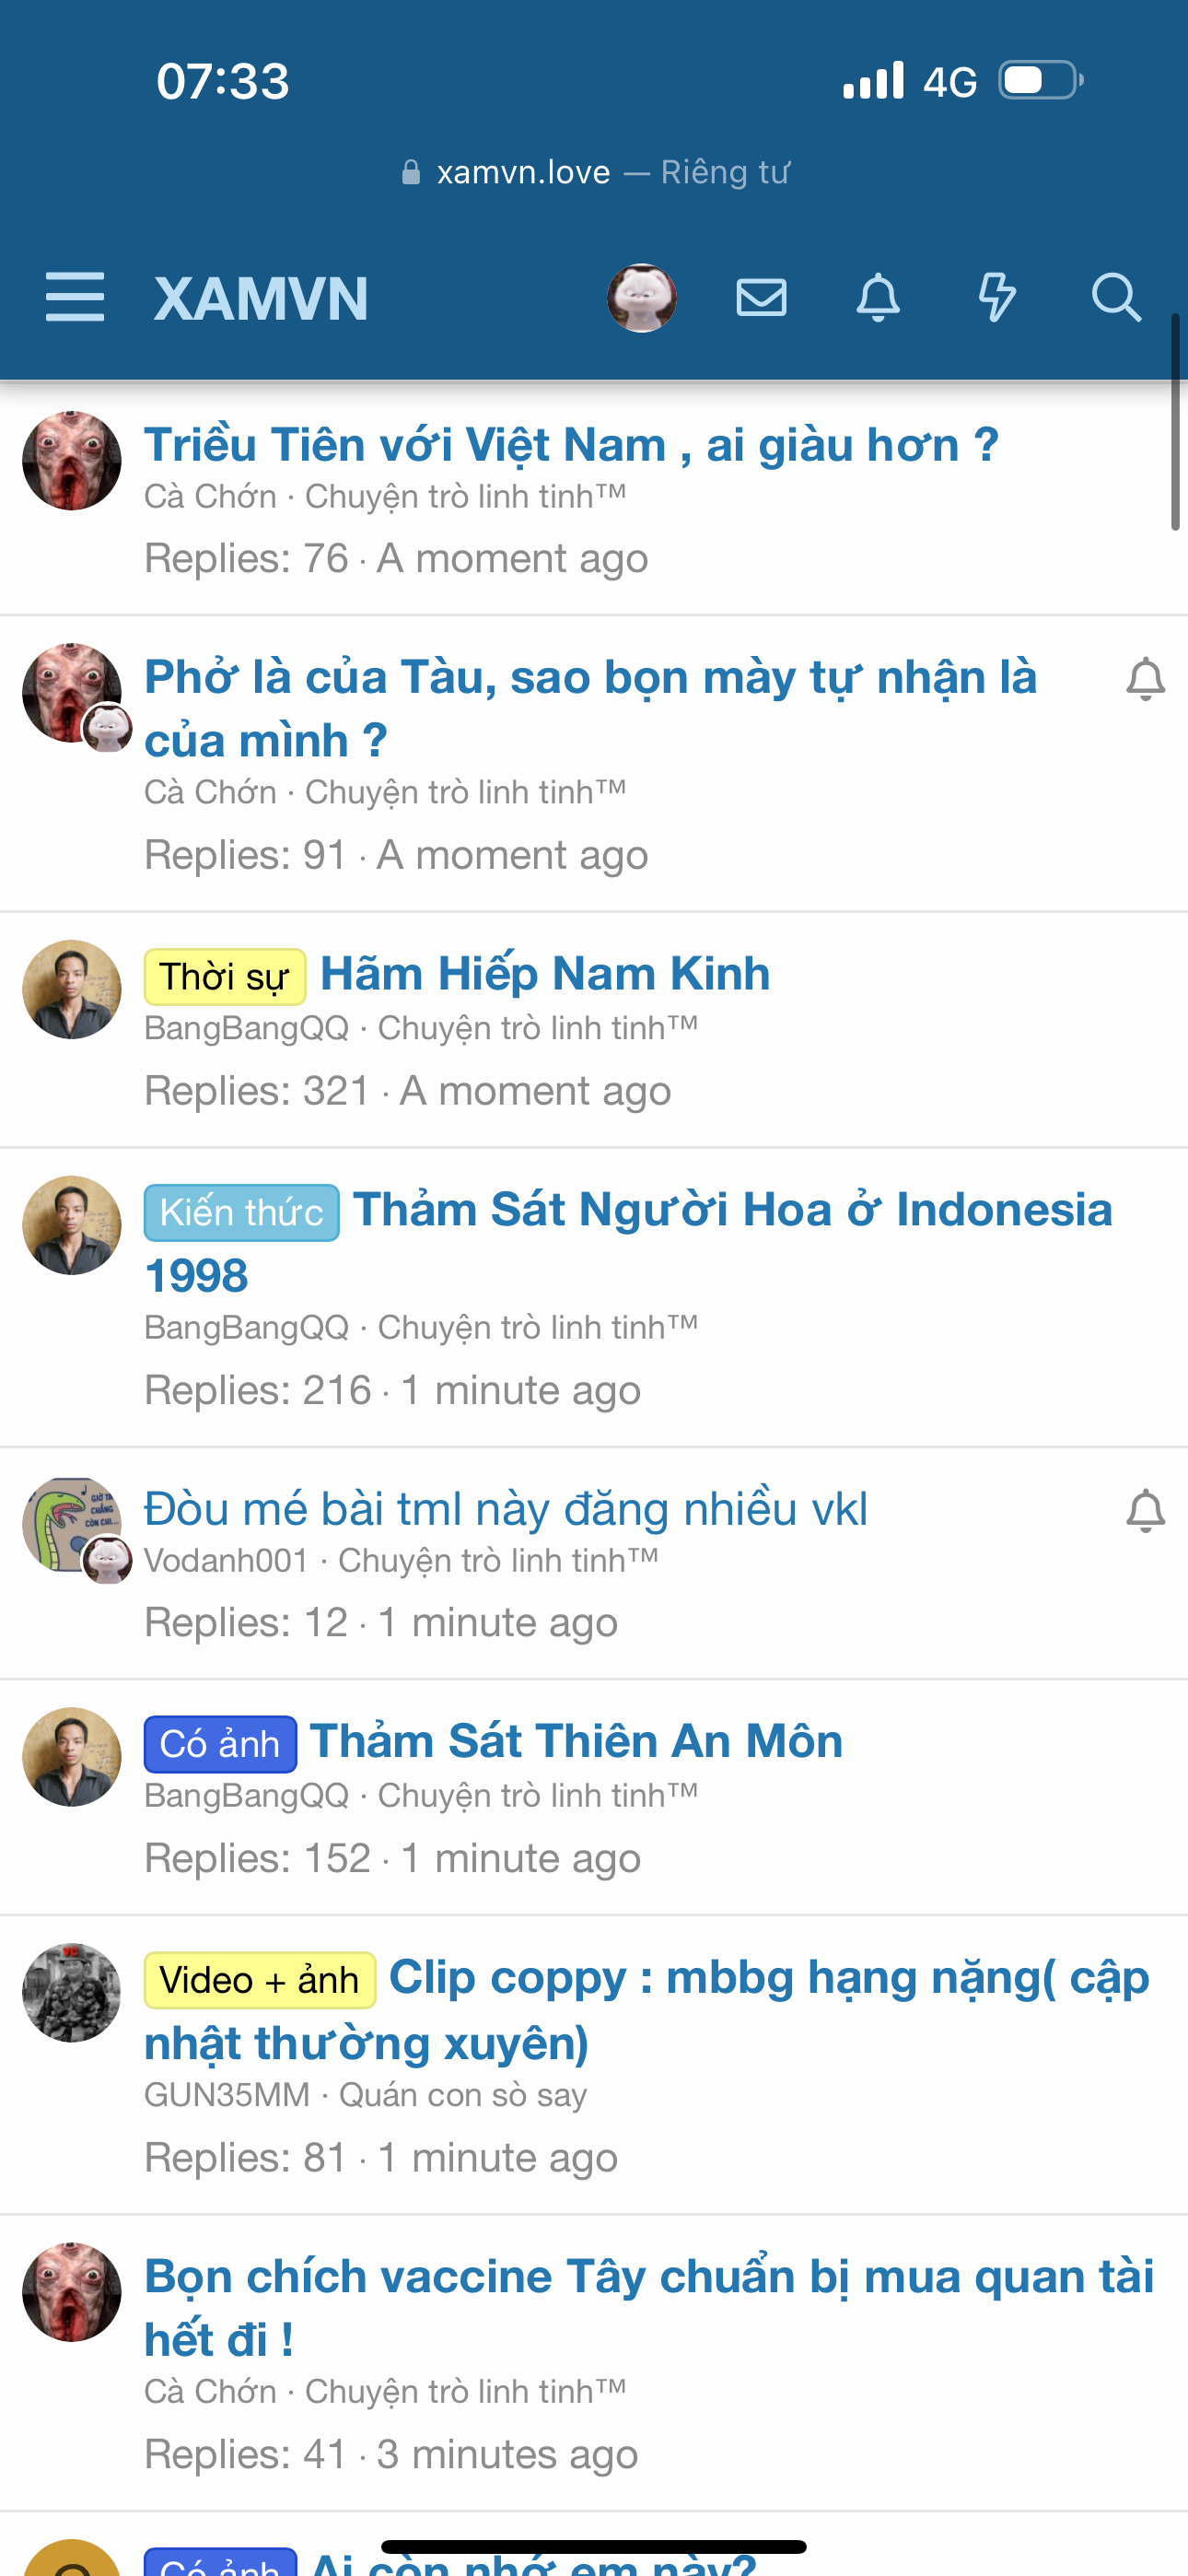The image size is (1188, 2576).
Task: Click the XAMVN site logo
Action: tap(261, 298)
